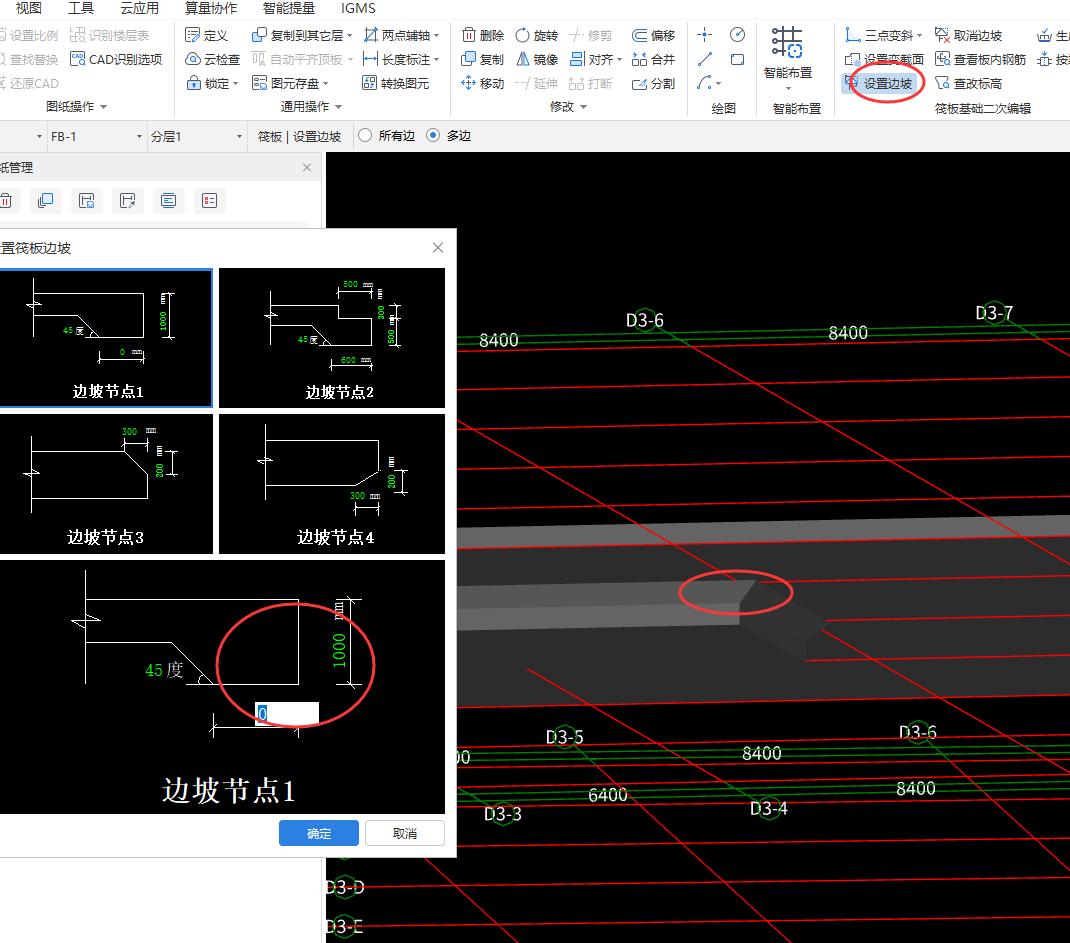Select the 分割 tool
The image size is (1070, 943).
tap(653, 83)
